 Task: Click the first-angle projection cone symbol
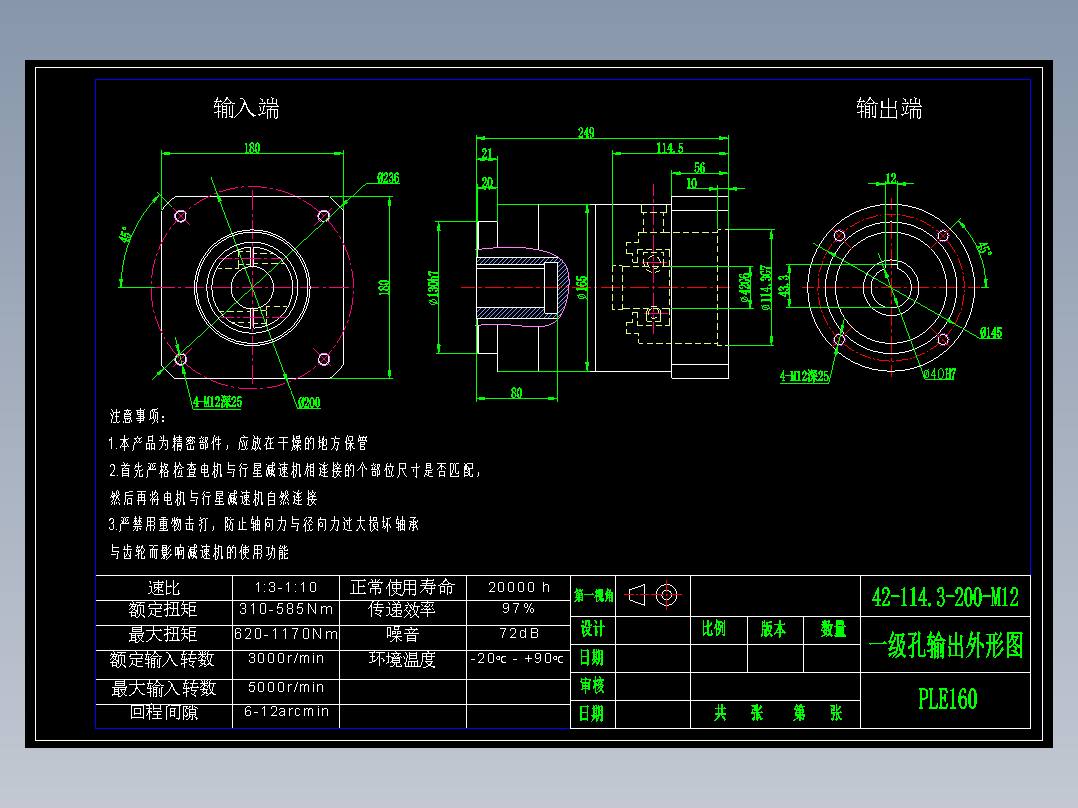[635, 595]
